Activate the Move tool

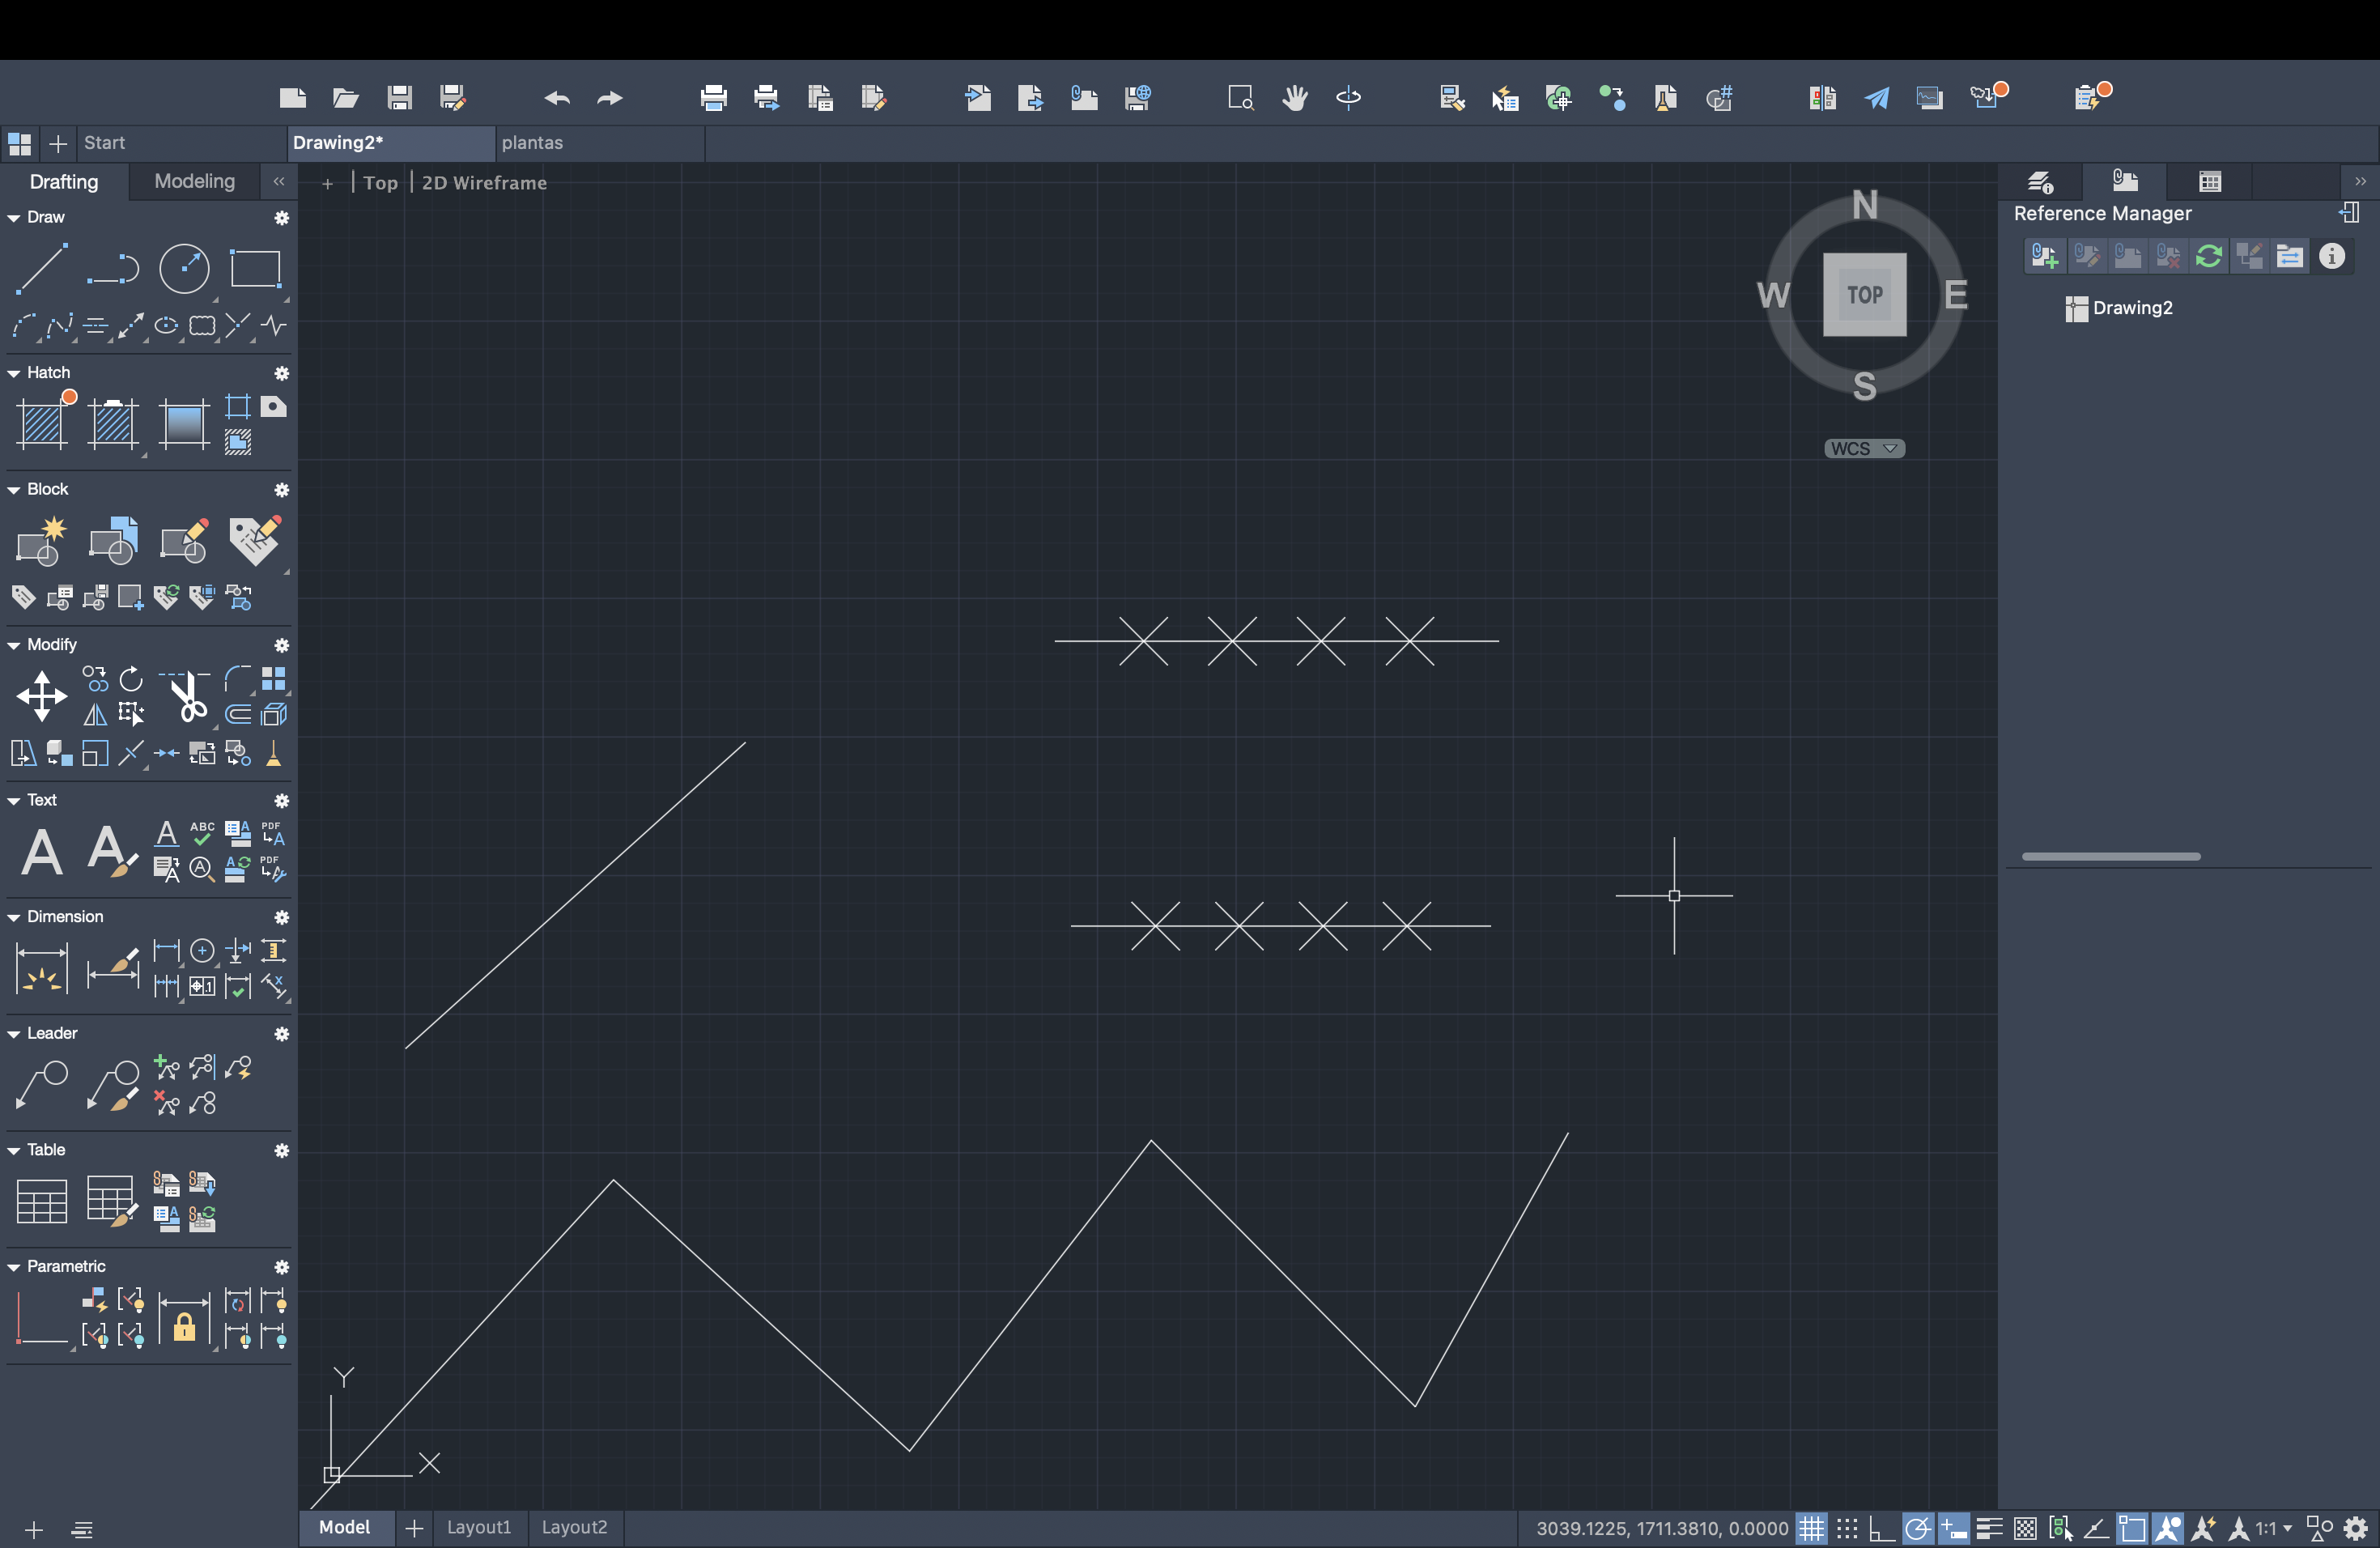click(42, 696)
